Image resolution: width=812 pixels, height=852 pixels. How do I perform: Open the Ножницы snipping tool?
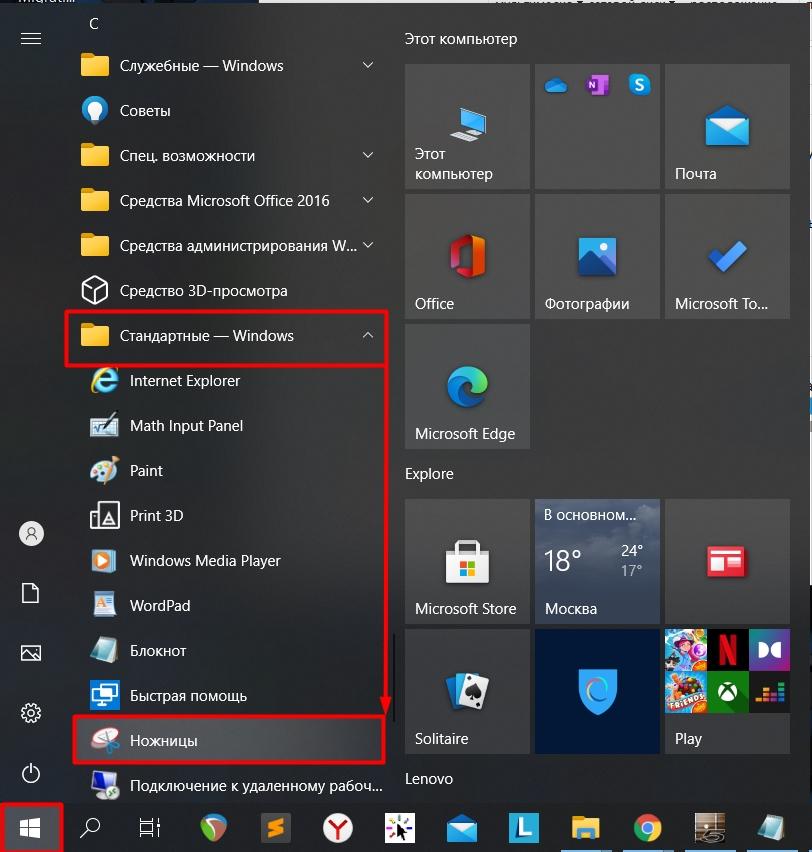228,741
